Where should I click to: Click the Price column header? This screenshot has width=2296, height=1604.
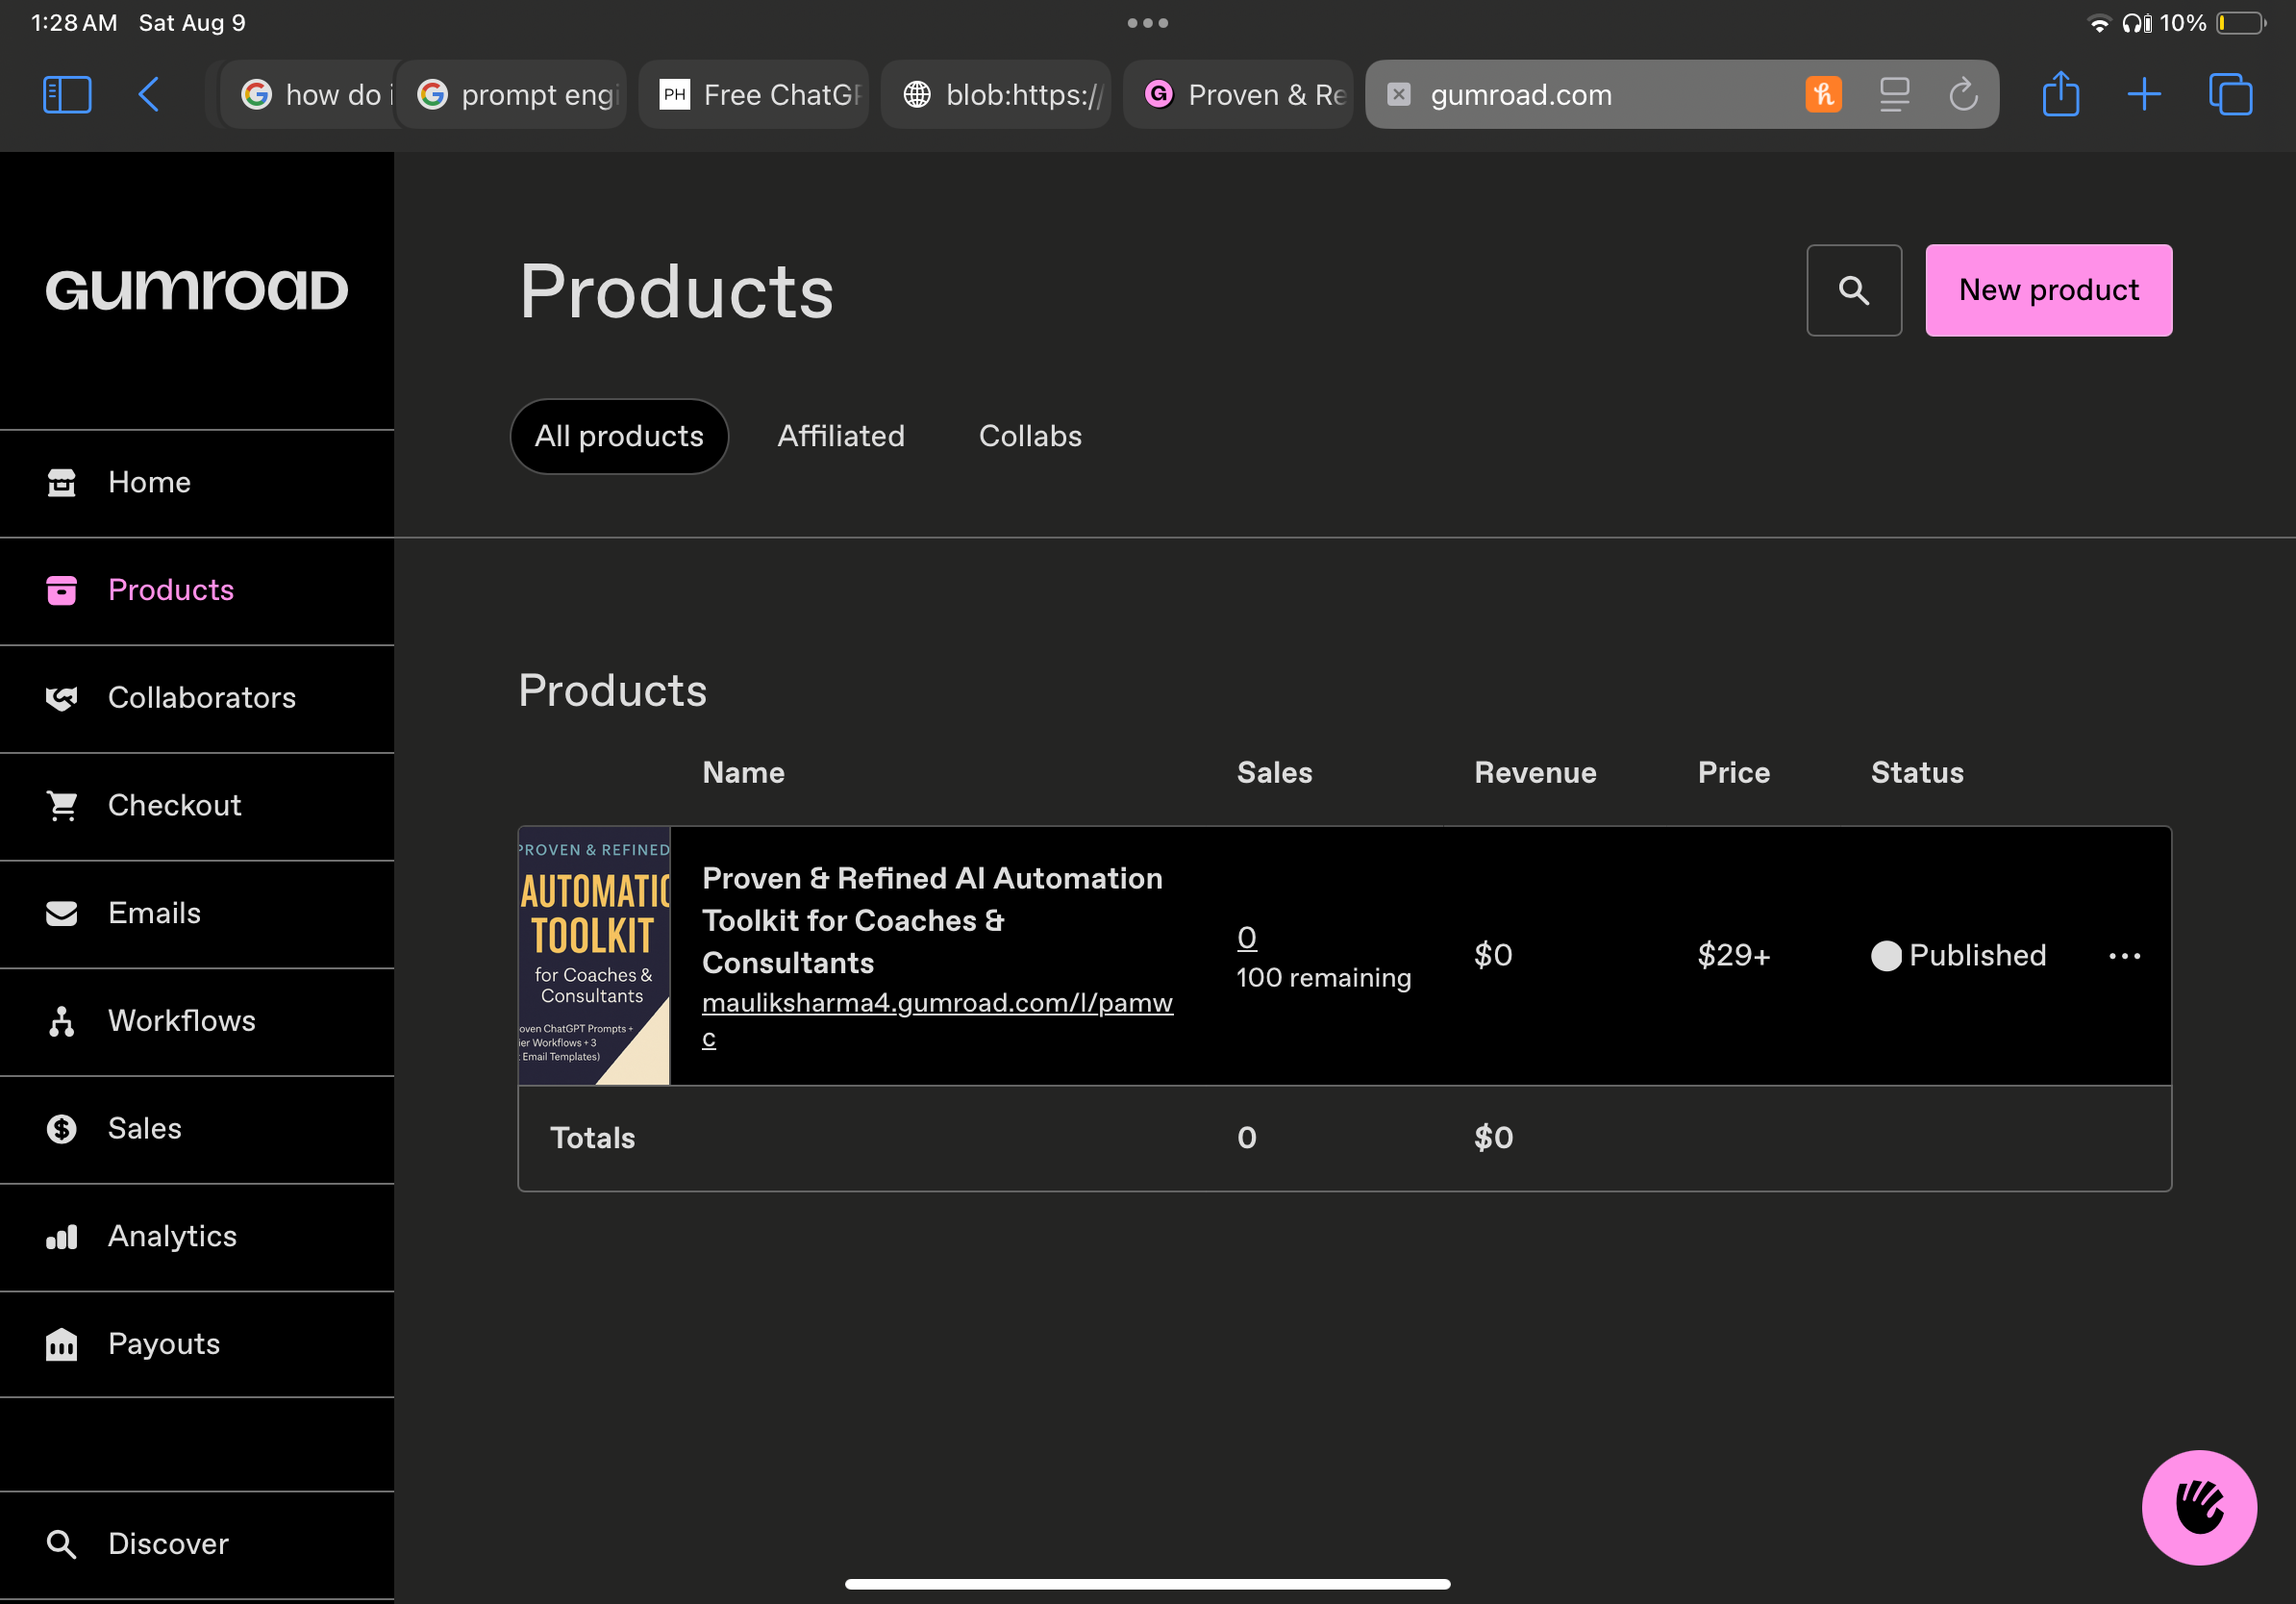pos(1734,773)
